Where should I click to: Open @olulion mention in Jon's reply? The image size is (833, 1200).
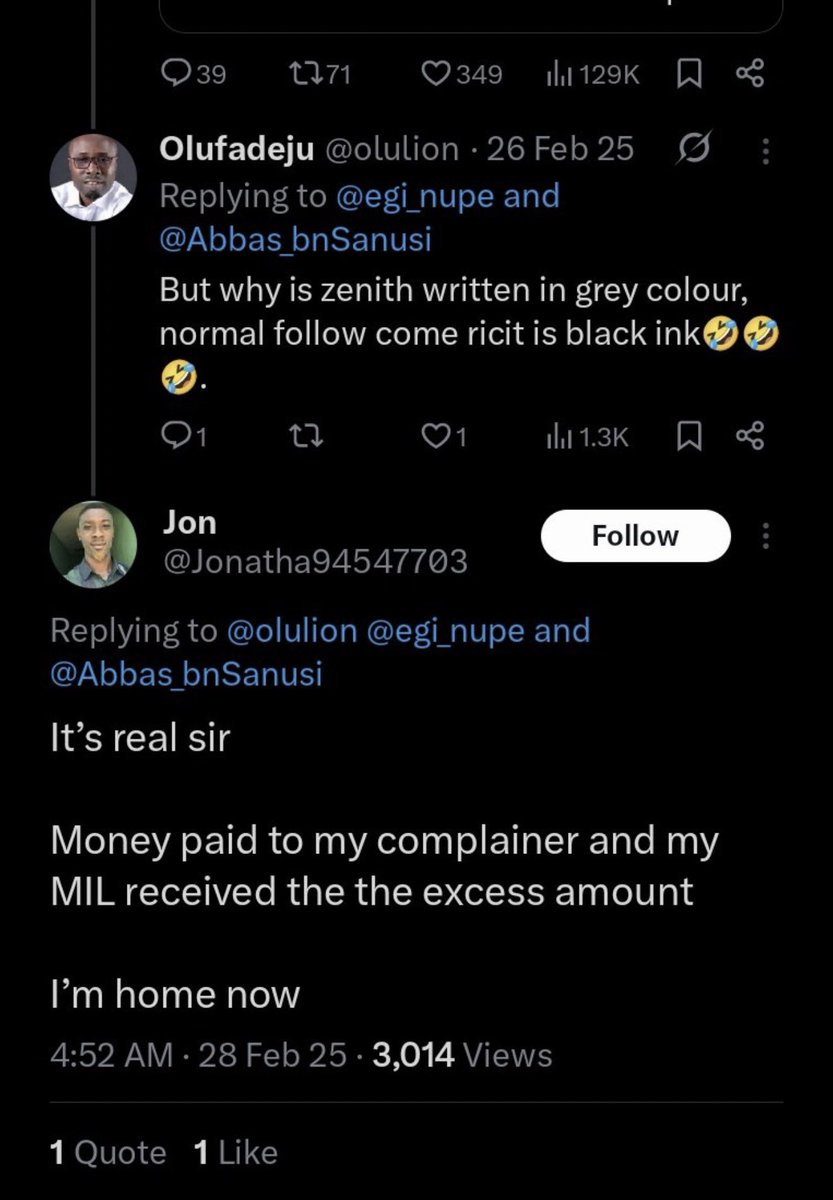tap(291, 631)
